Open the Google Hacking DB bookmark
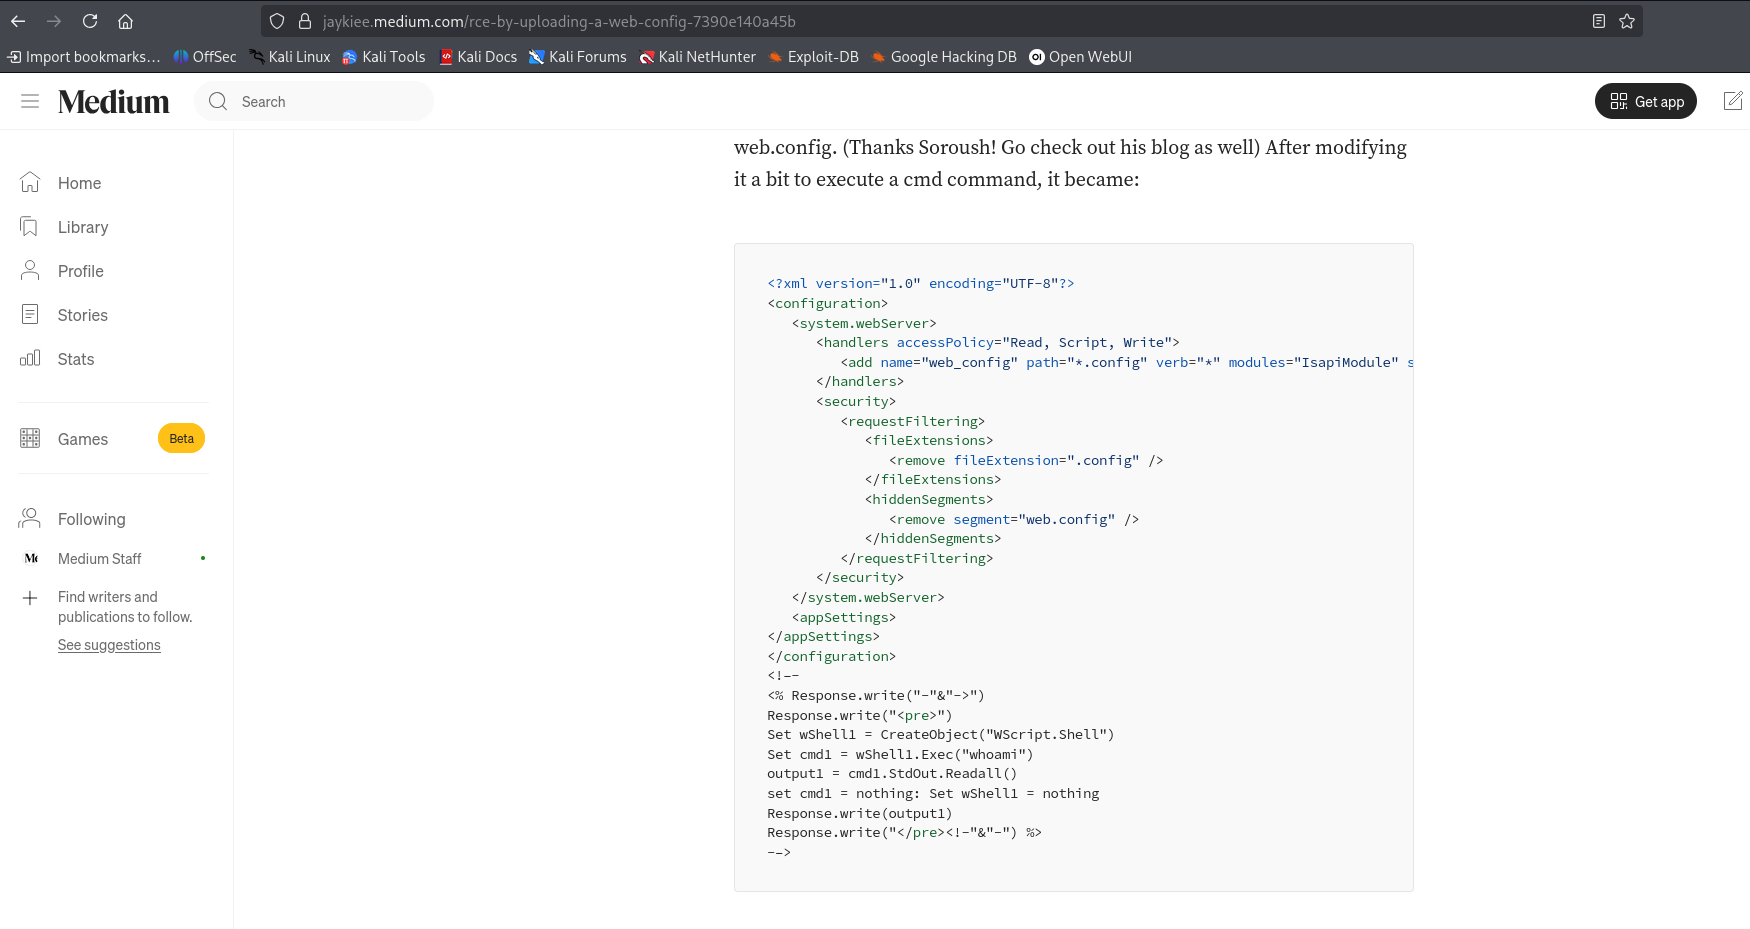 tap(944, 57)
